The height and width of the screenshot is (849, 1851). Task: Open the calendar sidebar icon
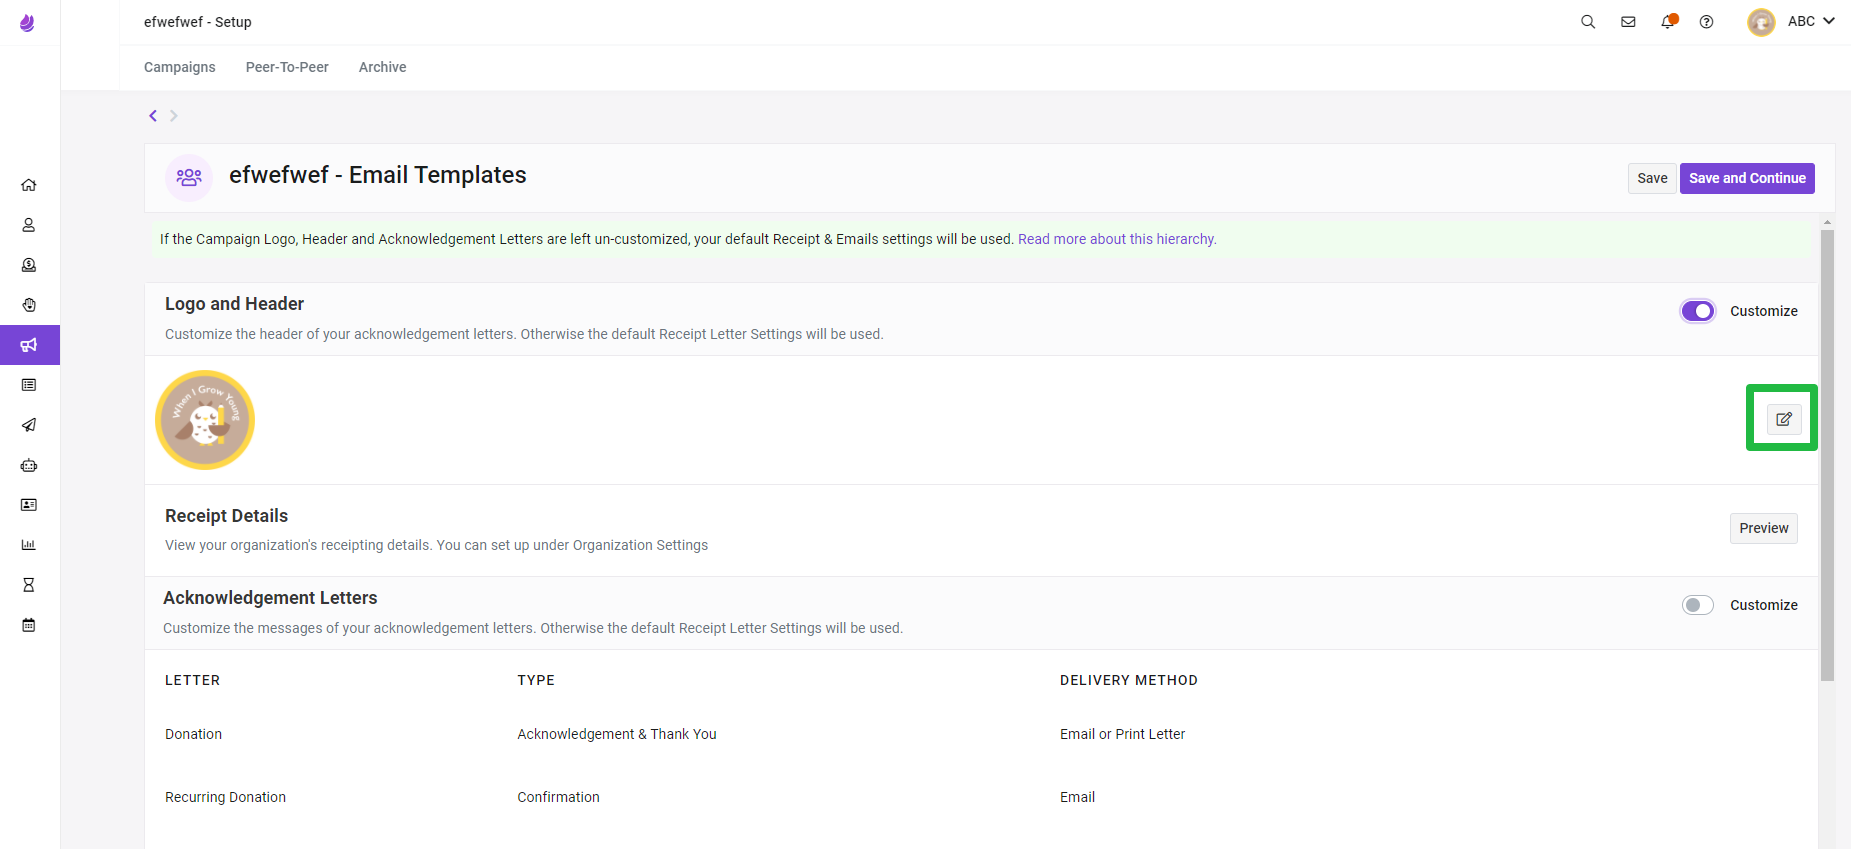tap(29, 625)
